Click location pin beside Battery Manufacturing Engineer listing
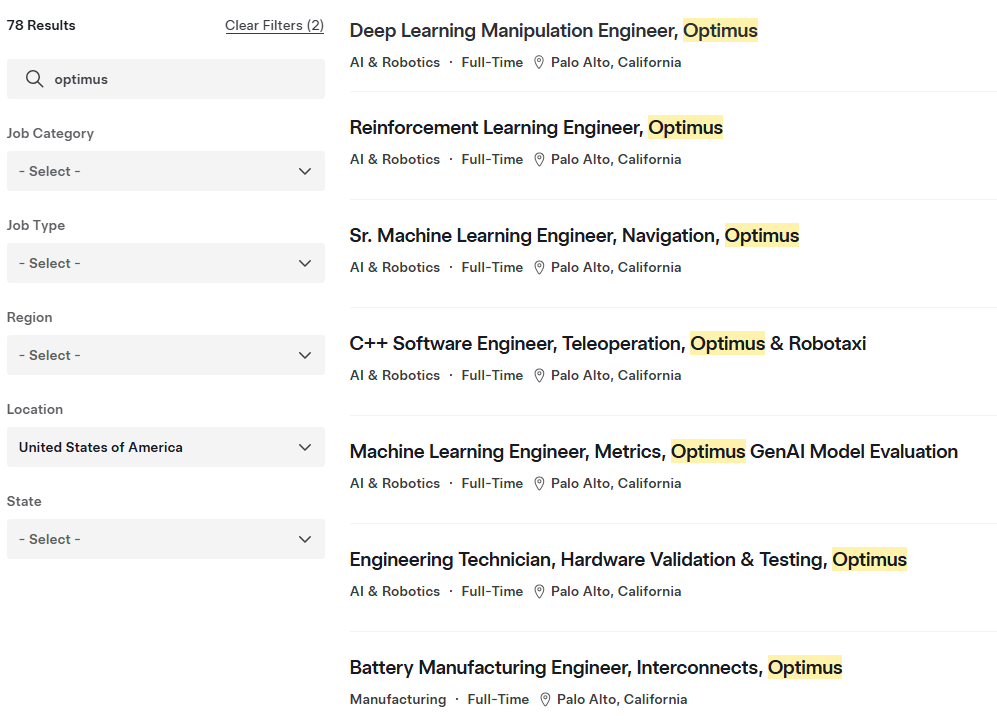Screen dimensions: 997x728 click(545, 699)
